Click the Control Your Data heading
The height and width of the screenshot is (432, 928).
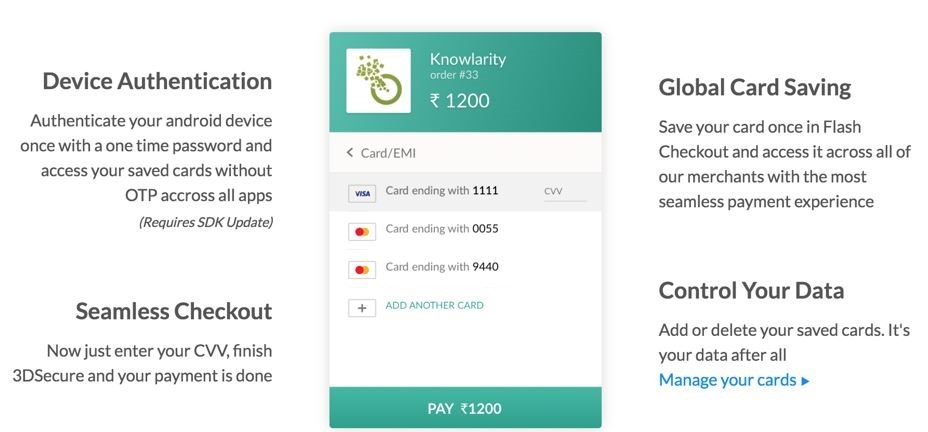click(751, 291)
